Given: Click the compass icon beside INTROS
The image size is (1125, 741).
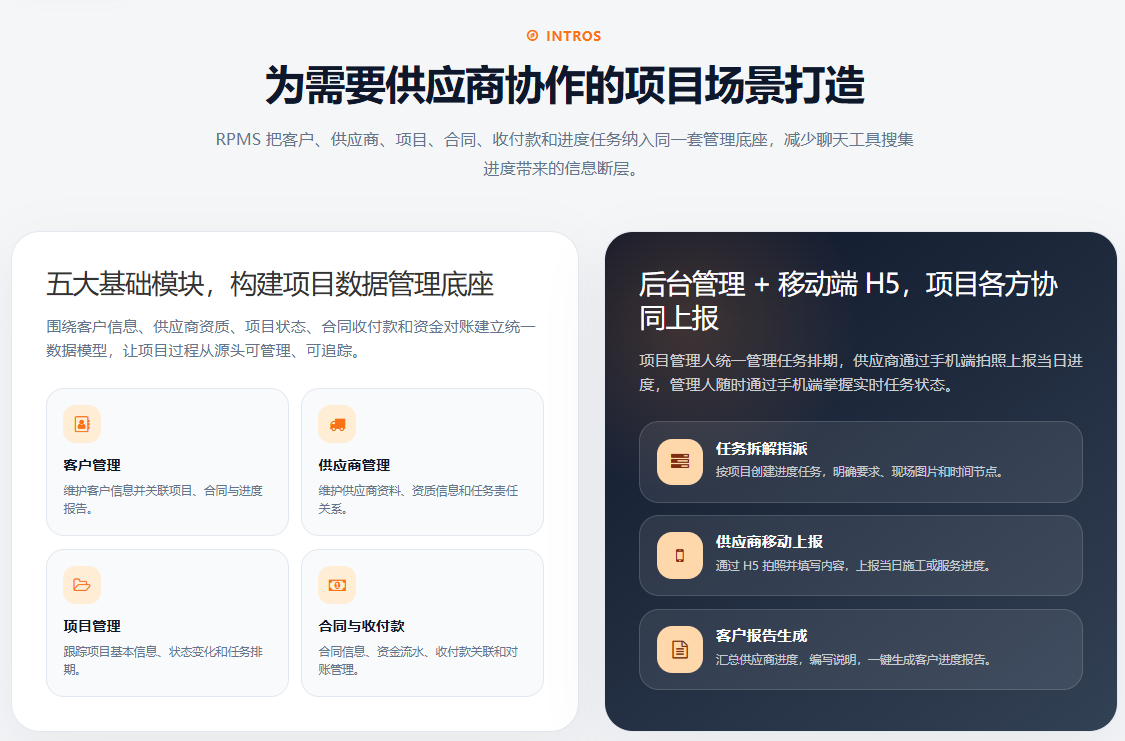Looking at the screenshot, I should [532, 36].
